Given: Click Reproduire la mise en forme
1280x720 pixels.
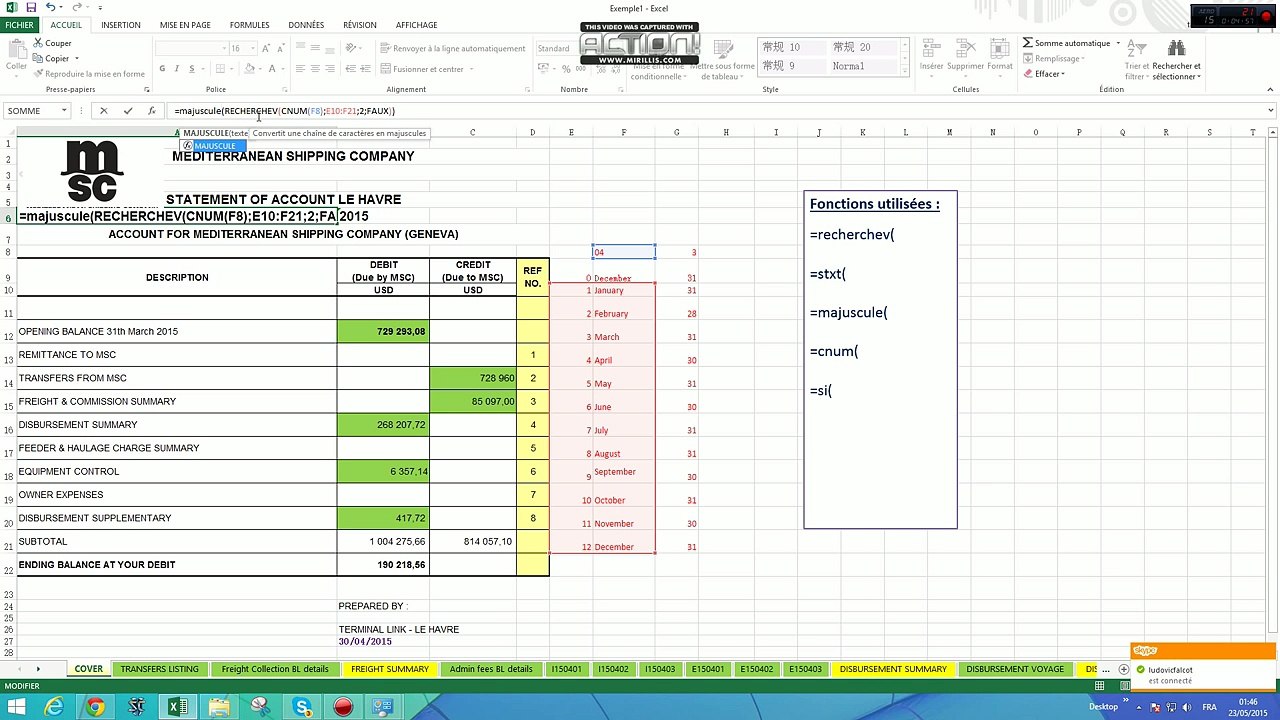Looking at the screenshot, I should (89, 74).
